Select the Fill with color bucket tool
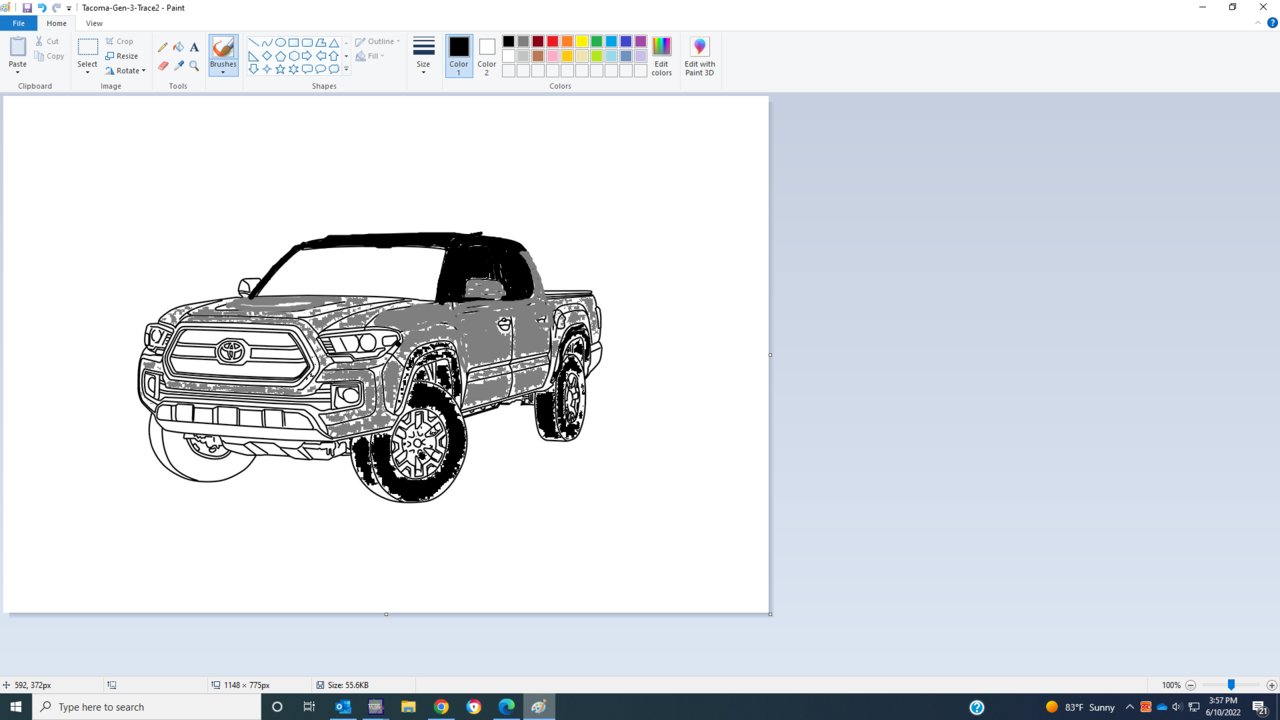Image resolution: width=1280 pixels, height=720 pixels. coord(178,47)
